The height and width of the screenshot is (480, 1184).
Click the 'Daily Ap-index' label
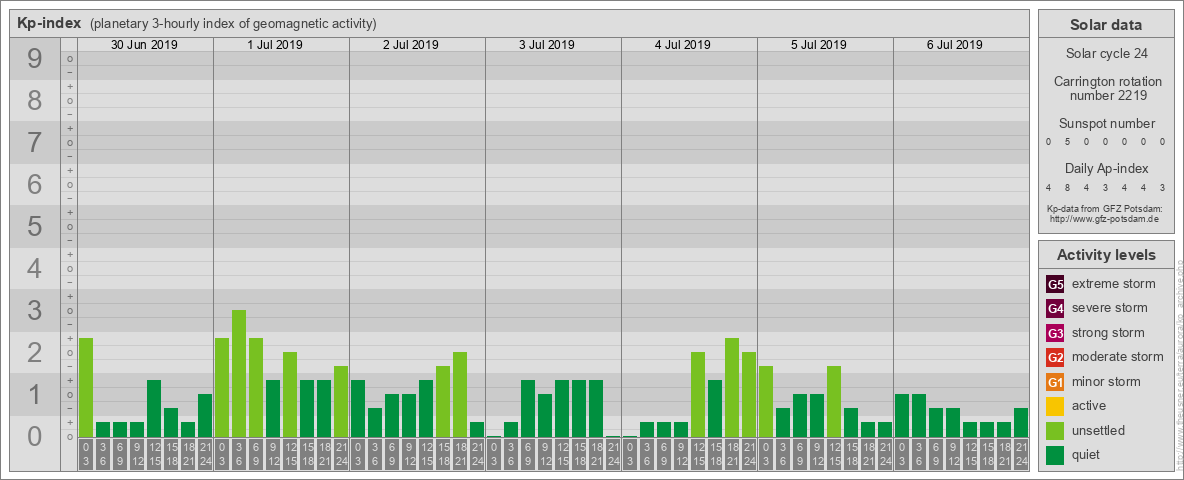click(x=1106, y=168)
